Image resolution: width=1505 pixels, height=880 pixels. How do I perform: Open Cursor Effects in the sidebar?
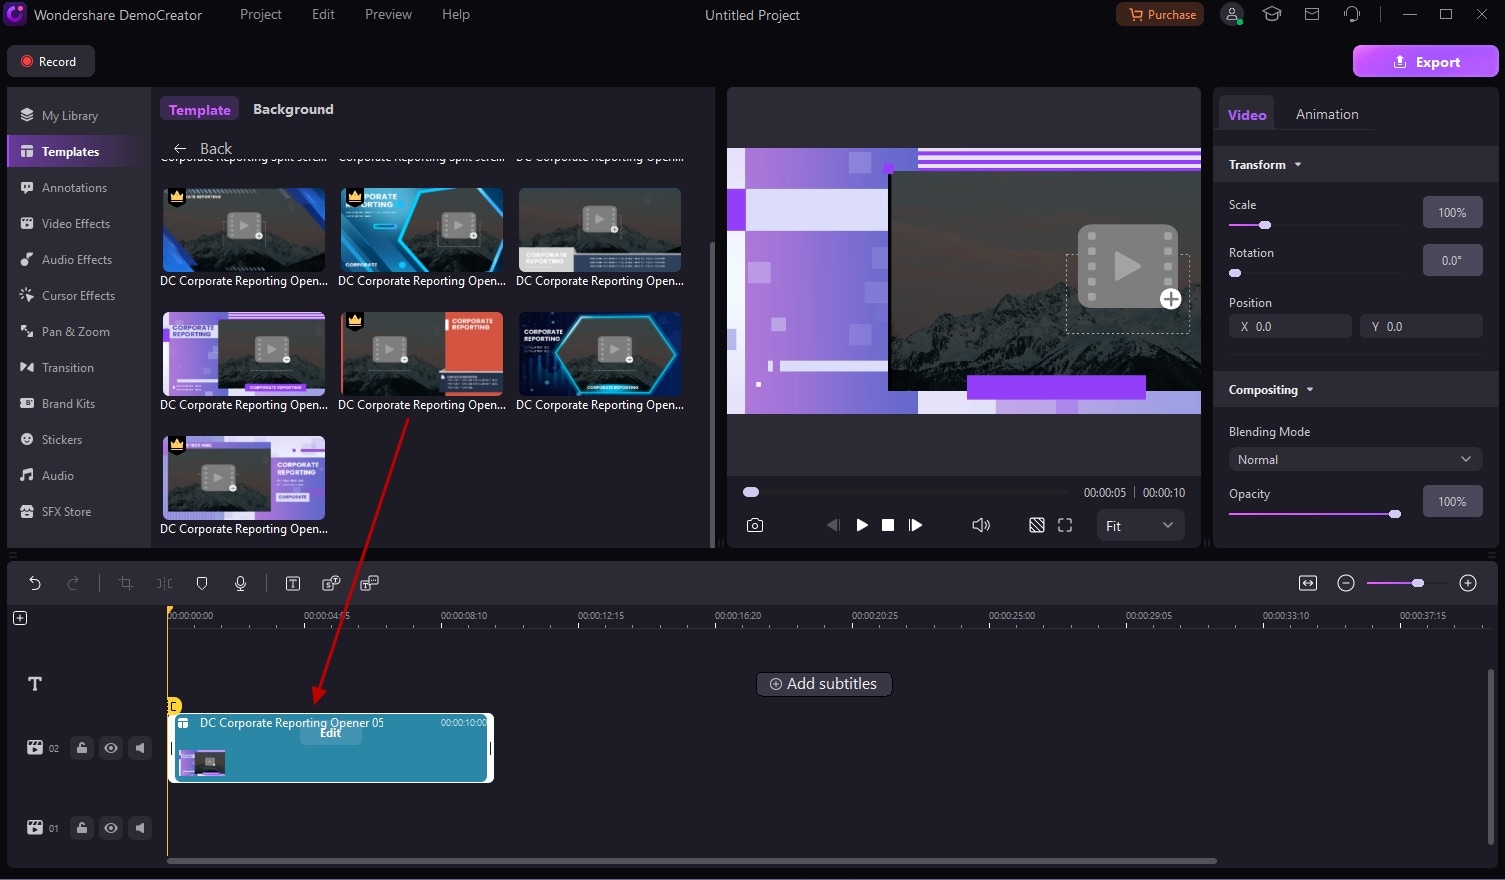tap(78, 296)
